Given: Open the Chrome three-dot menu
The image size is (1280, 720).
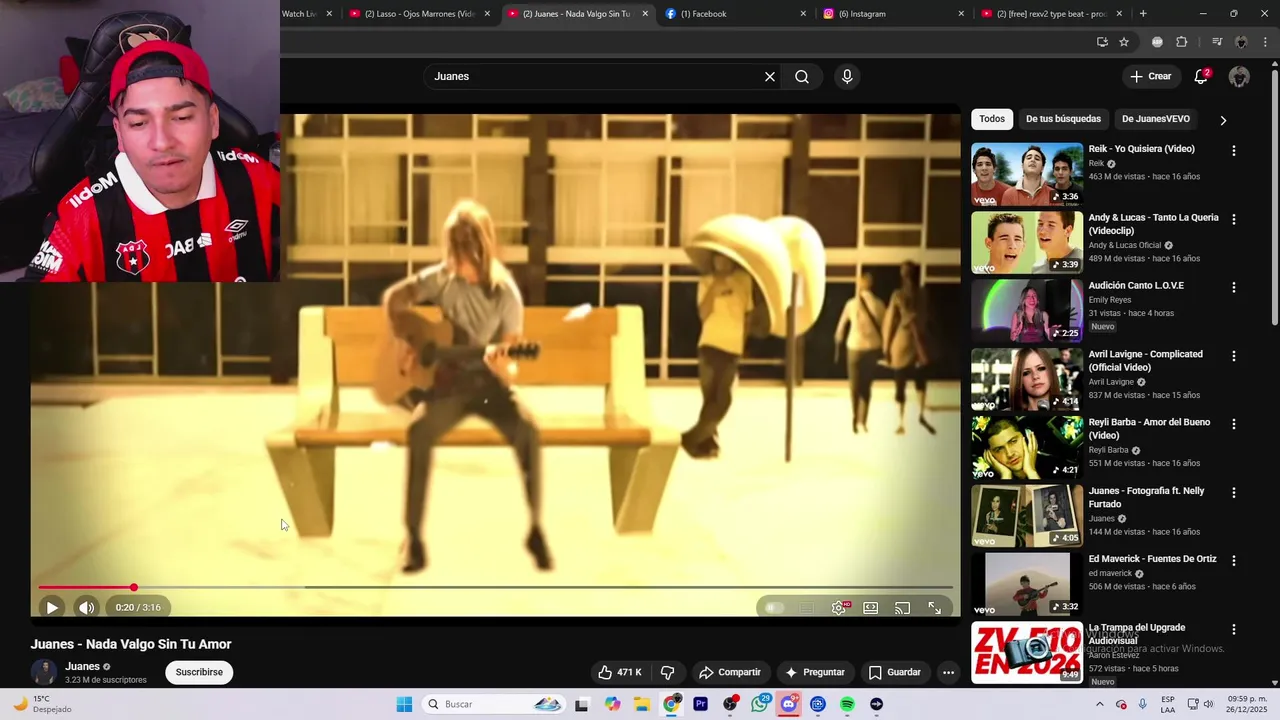Looking at the screenshot, I should pos(1265,42).
